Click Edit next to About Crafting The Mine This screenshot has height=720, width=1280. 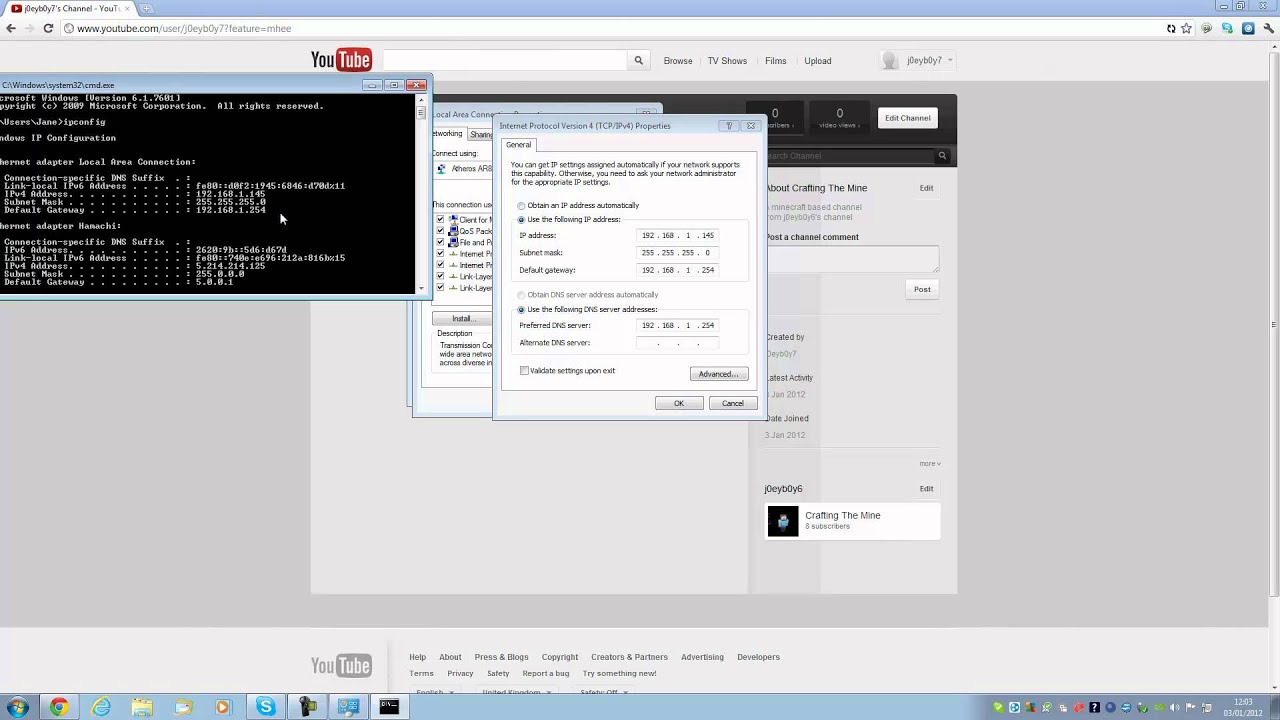click(926, 188)
